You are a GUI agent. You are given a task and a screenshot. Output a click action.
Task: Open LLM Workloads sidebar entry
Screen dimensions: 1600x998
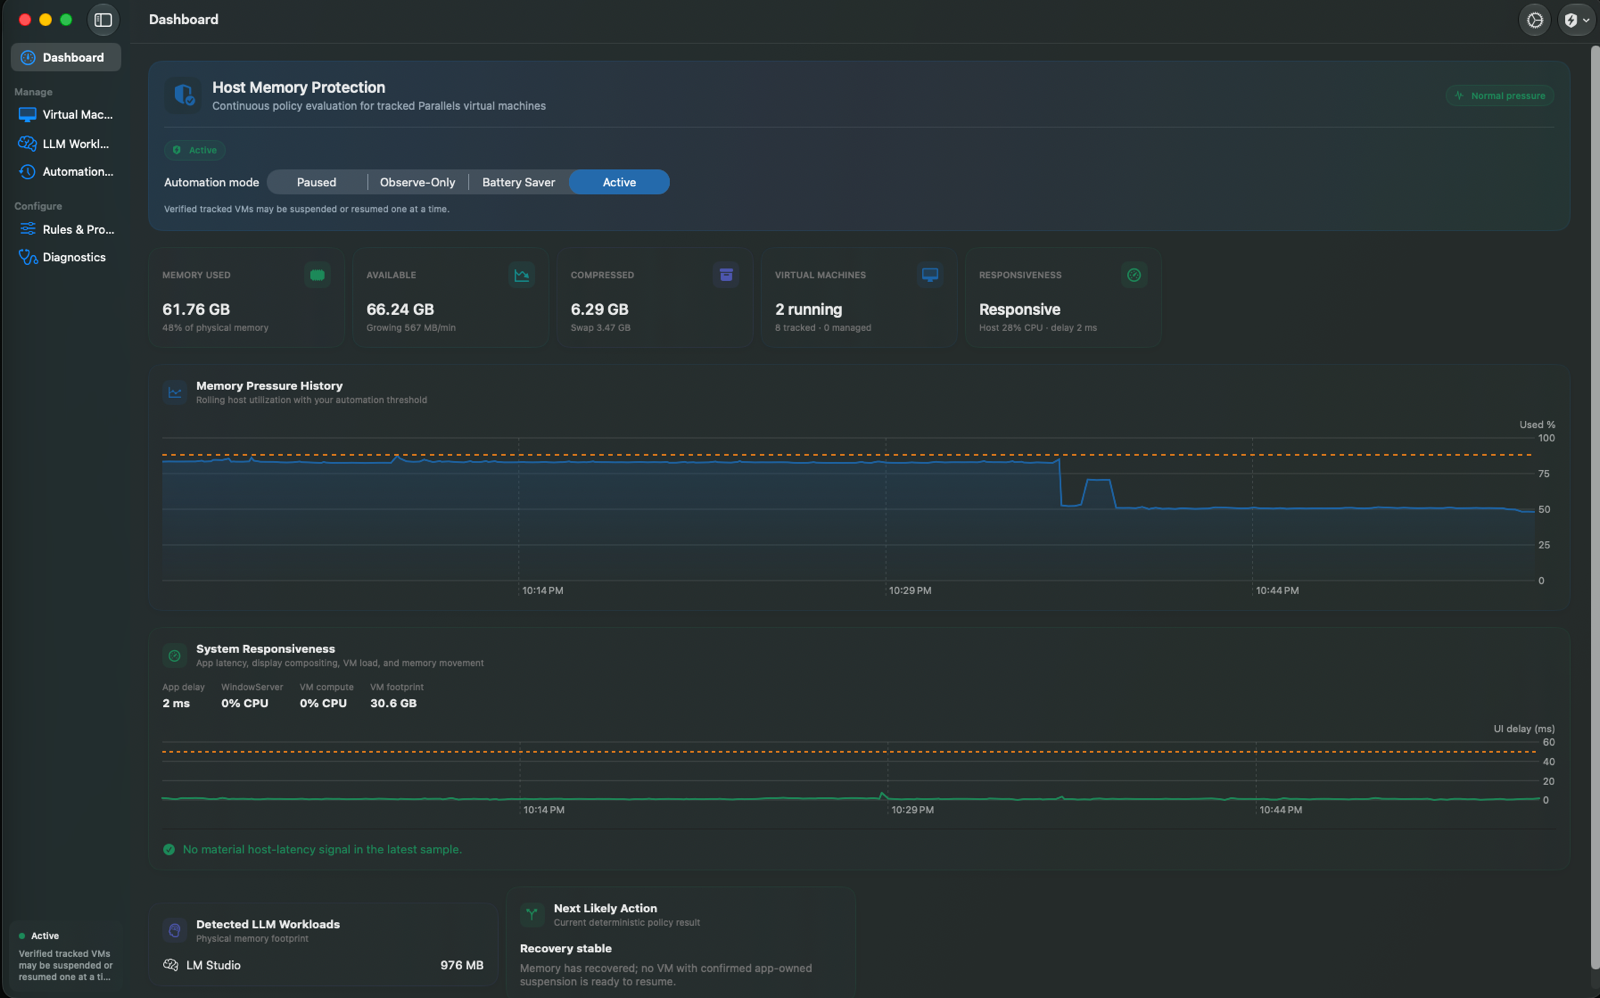pyautogui.click(x=66, y=144)
